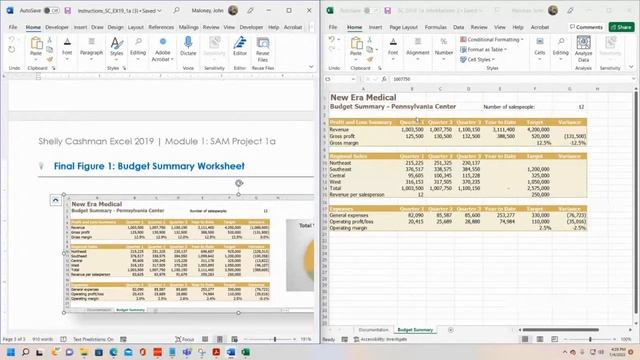This screenshot has height=360, width=640.
Task: Save the Excel workbook via save icon
Action: coord(388,11)
